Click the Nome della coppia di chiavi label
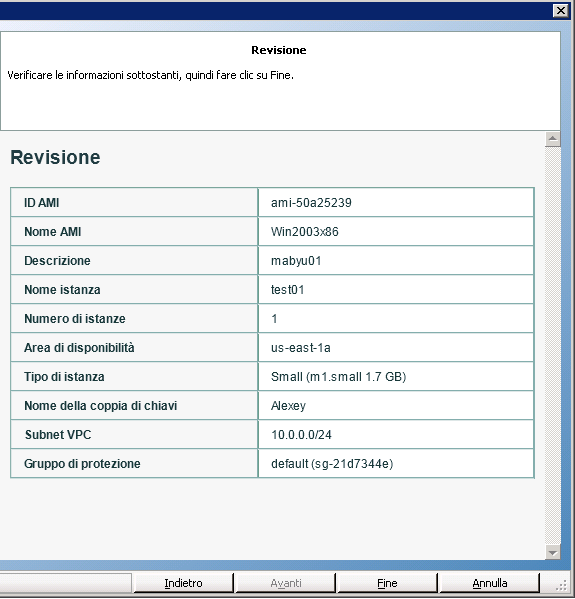 tap(100, 406)
